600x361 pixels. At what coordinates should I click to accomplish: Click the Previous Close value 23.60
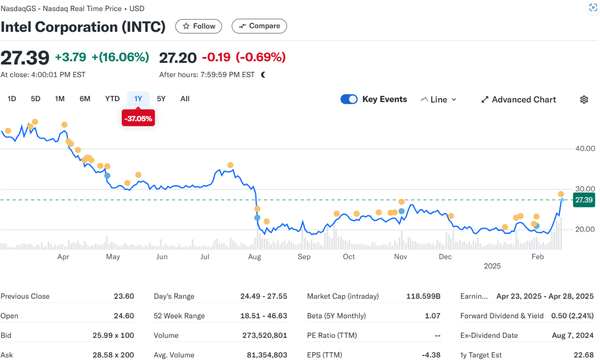124,296
